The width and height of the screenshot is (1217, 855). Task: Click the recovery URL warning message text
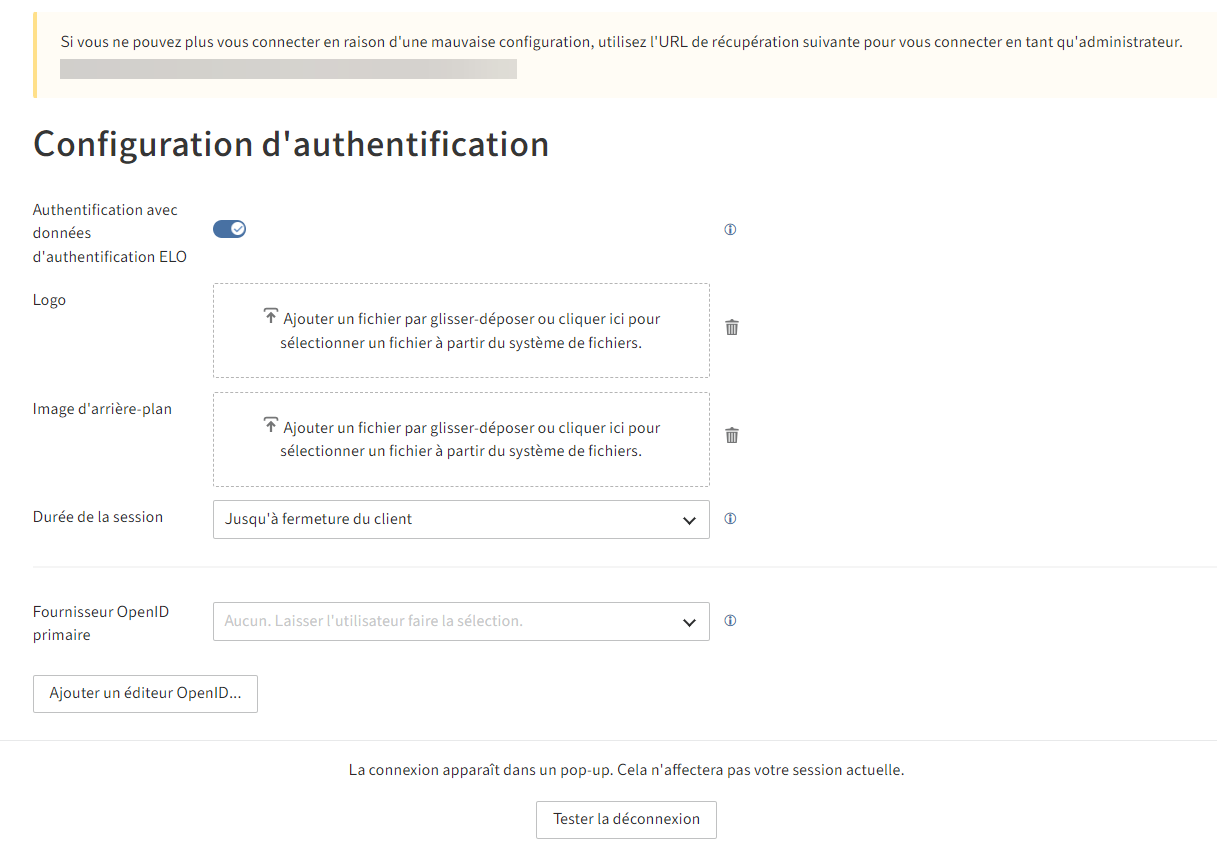tap(621, 42)
